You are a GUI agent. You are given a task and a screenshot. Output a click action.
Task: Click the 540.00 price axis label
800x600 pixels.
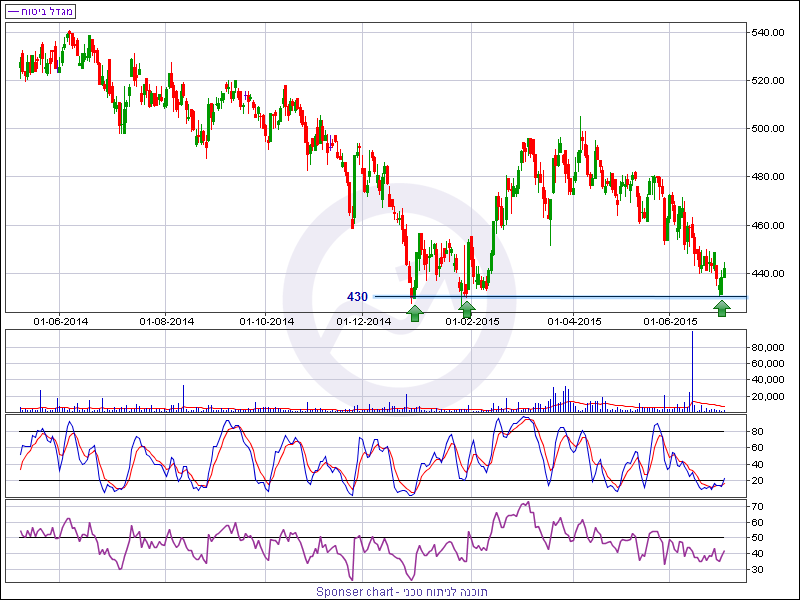pos(768,32)
